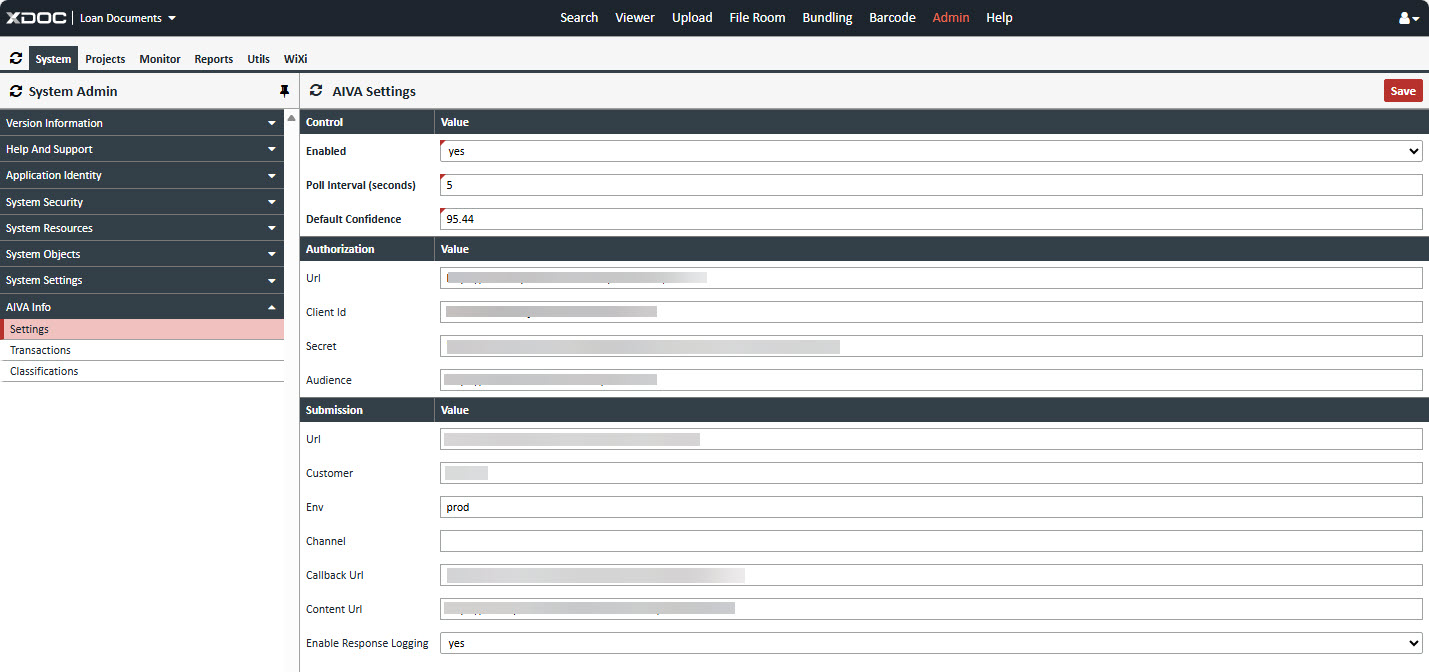Click the Poll Interval input field
Viewport: 1429px width, 672px height.
click(930, 185)
